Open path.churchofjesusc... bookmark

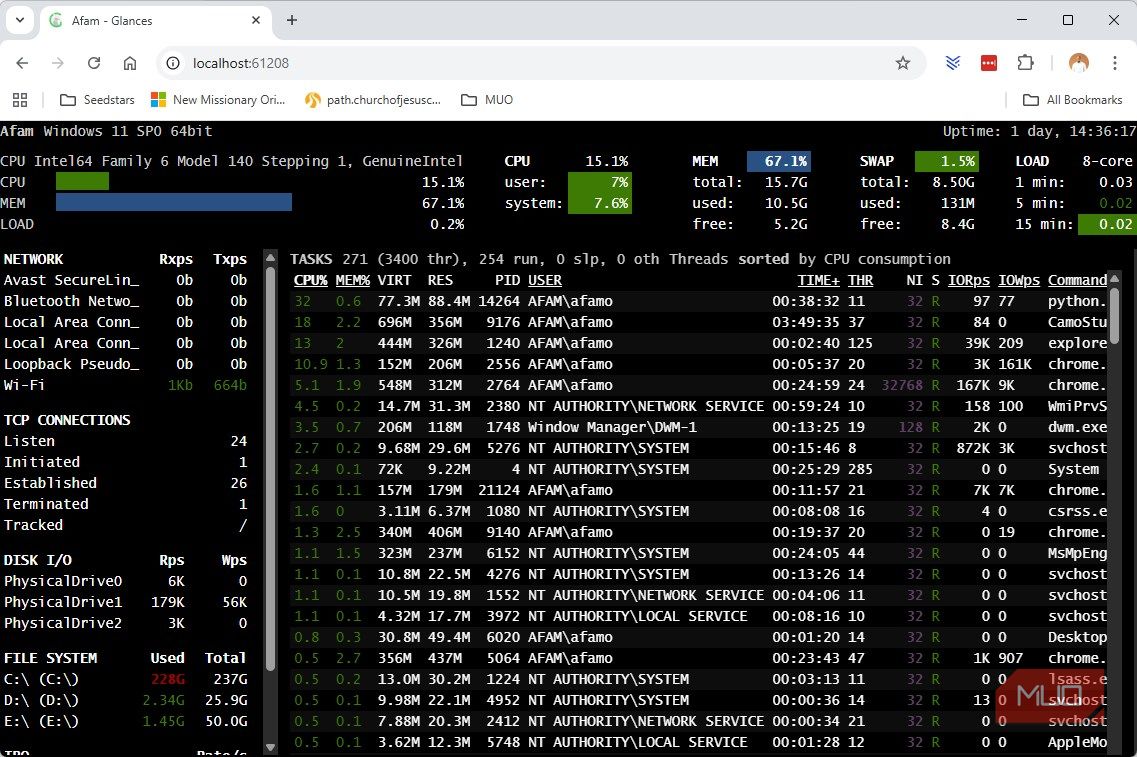(x=373, y=100)
